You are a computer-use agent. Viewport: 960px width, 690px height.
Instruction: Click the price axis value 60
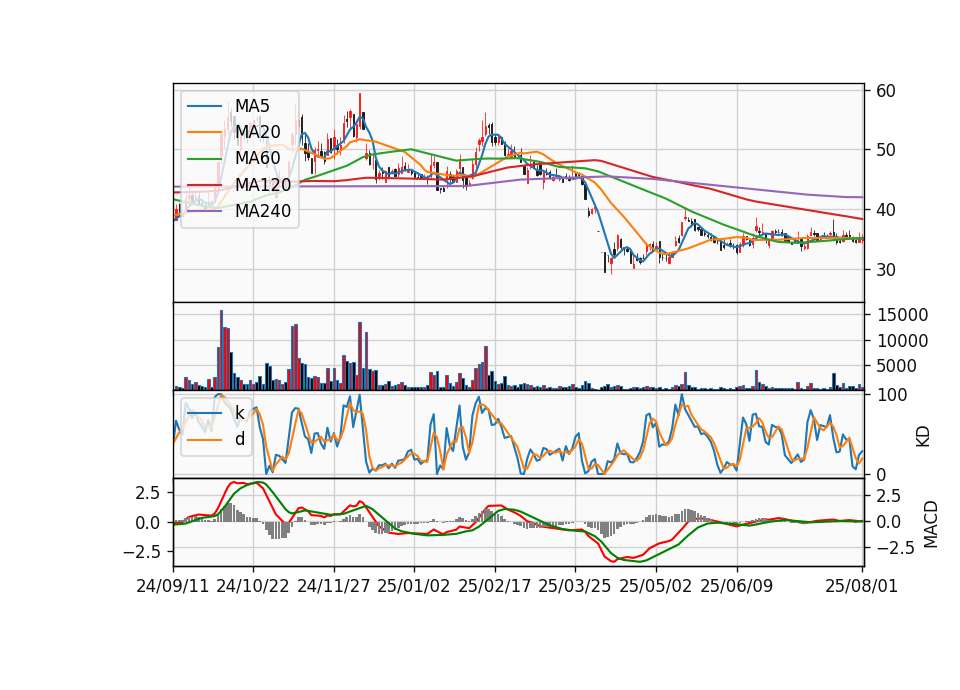886,91
